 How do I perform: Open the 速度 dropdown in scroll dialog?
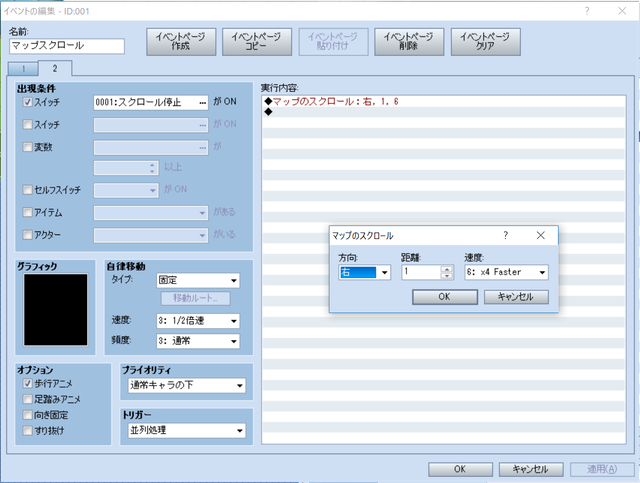click(x=506, y=272)
